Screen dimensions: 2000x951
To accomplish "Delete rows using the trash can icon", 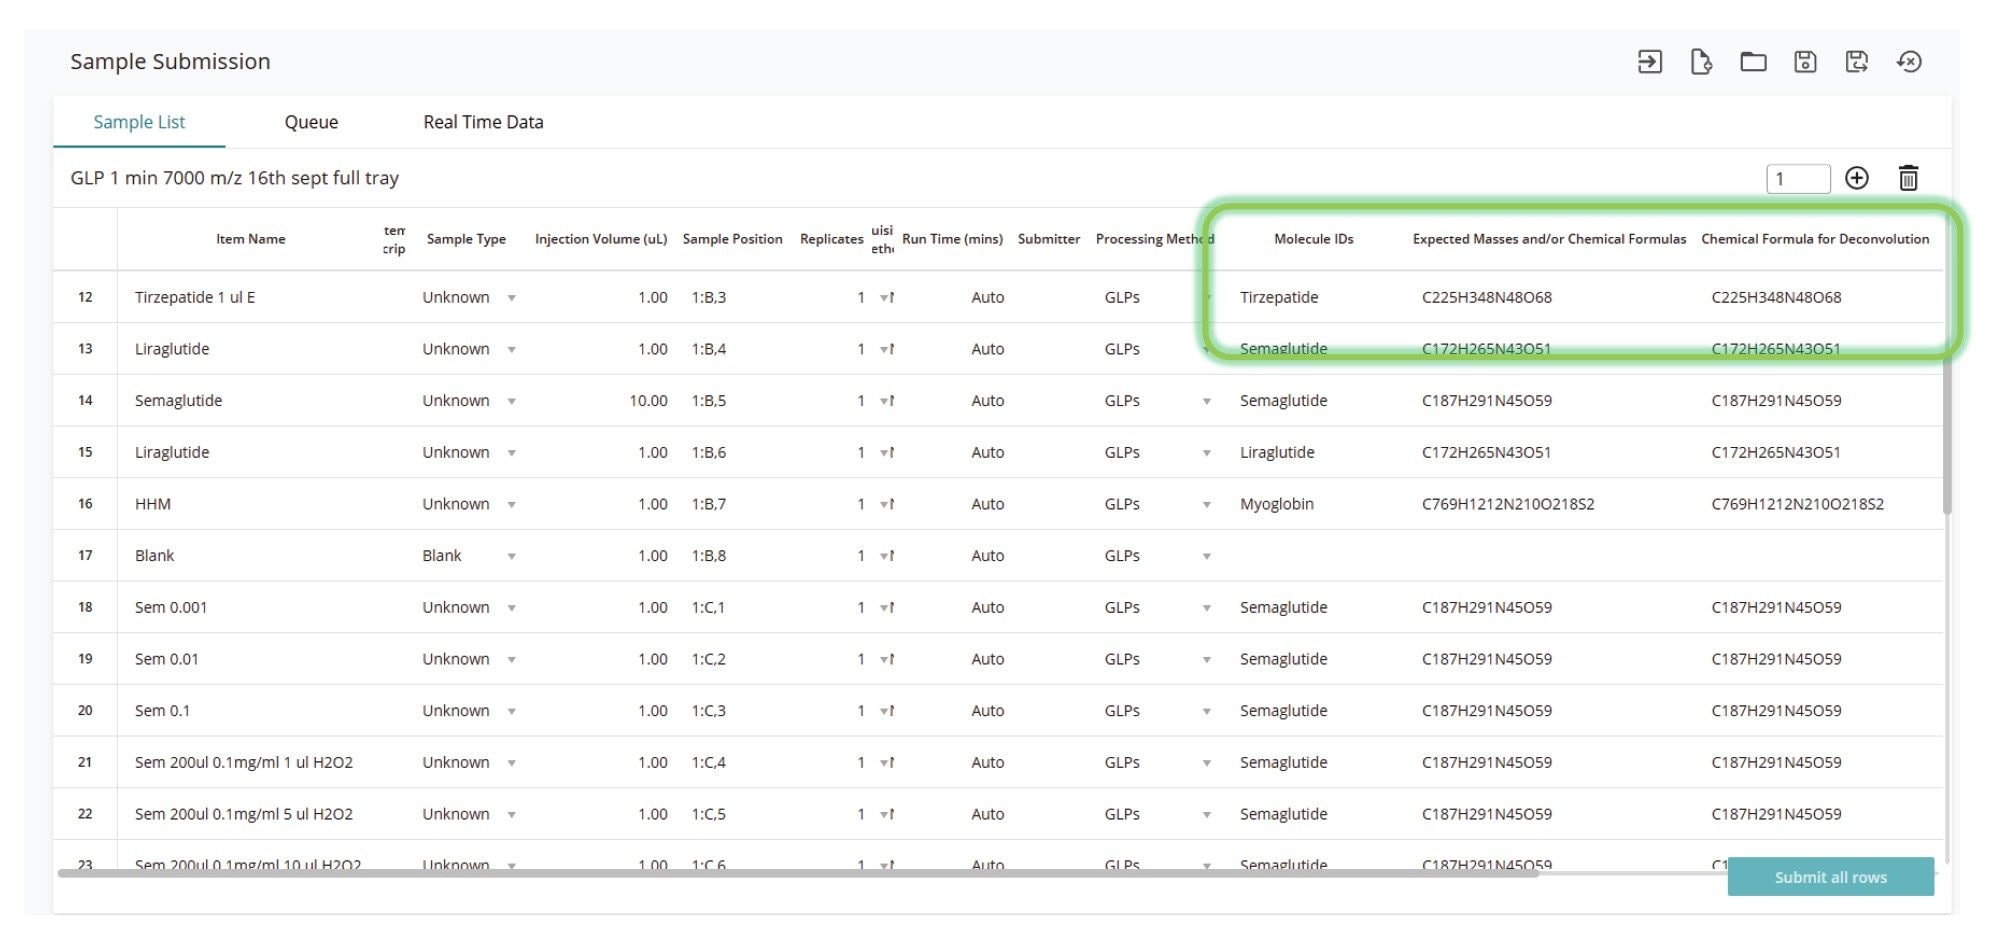I will (x=1909, y=178).
